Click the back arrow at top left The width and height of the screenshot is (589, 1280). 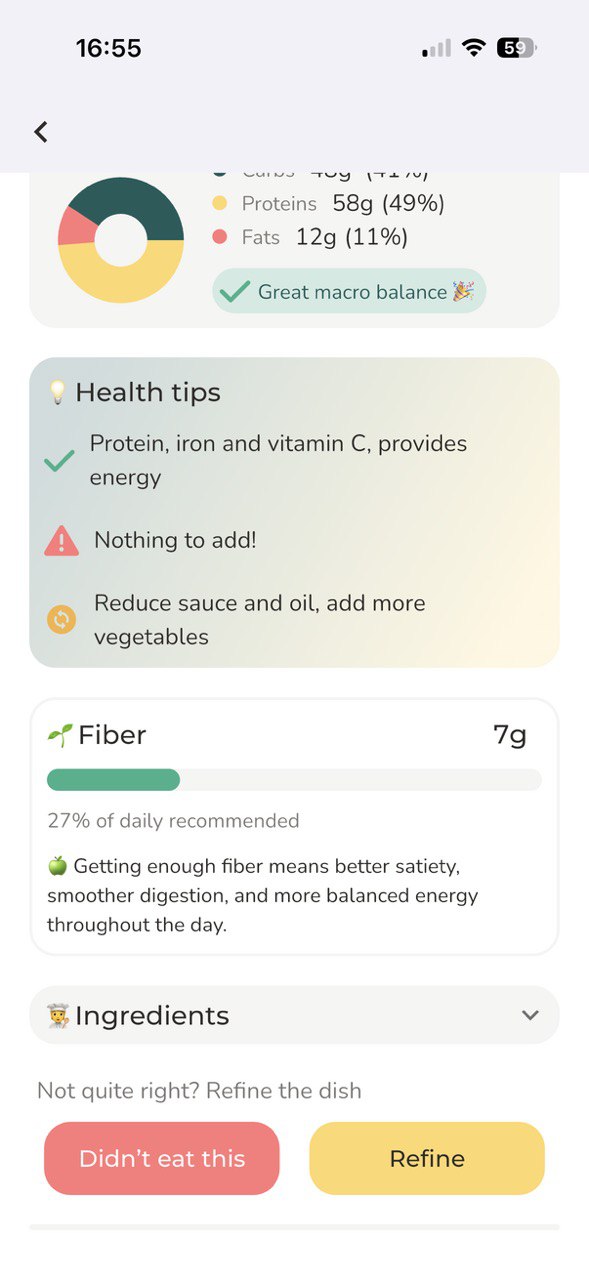point(41,131)
